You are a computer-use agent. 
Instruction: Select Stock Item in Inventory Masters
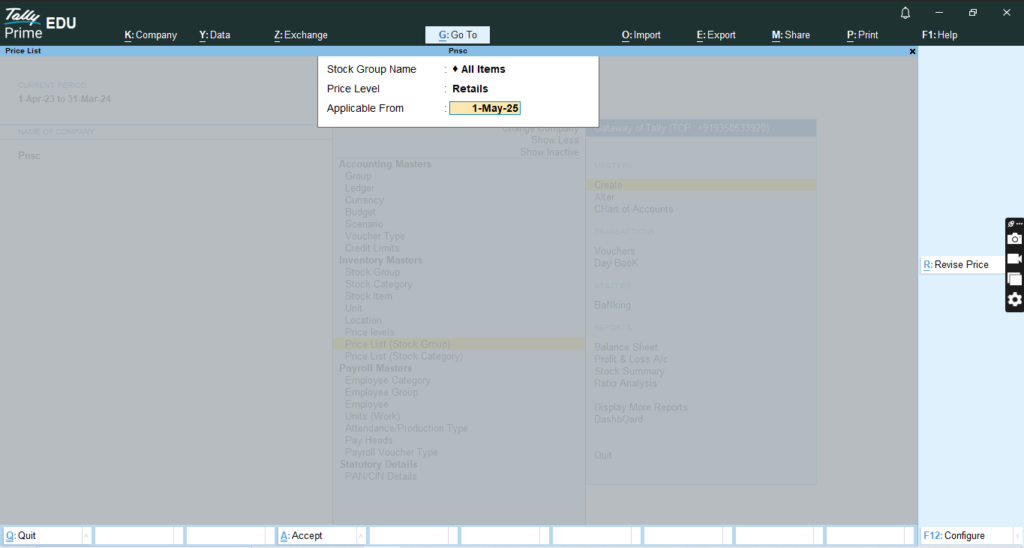click(368, 297)
